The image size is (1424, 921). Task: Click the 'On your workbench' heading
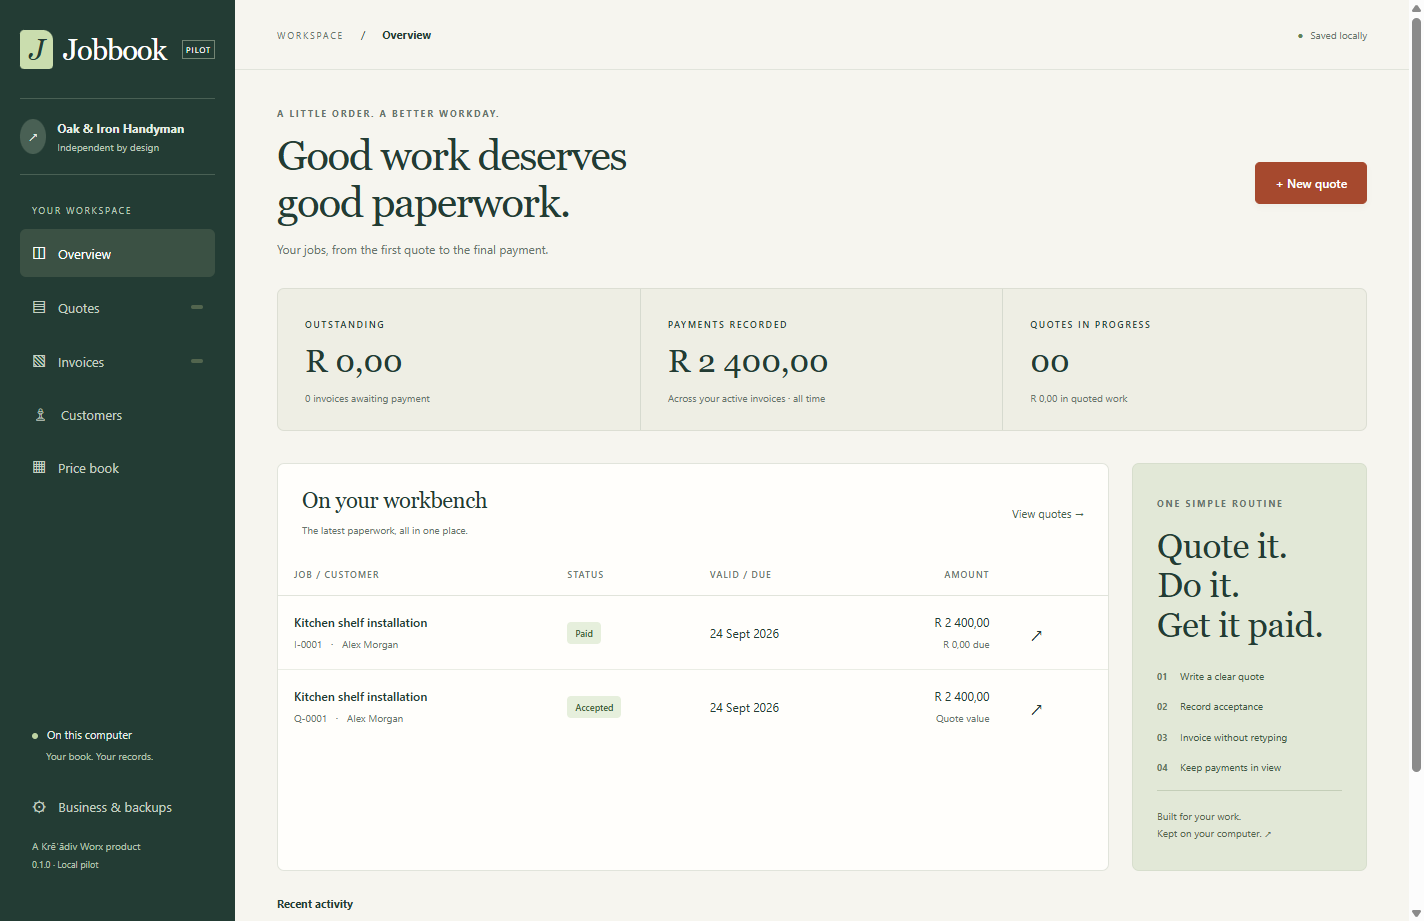click(394, 500)
